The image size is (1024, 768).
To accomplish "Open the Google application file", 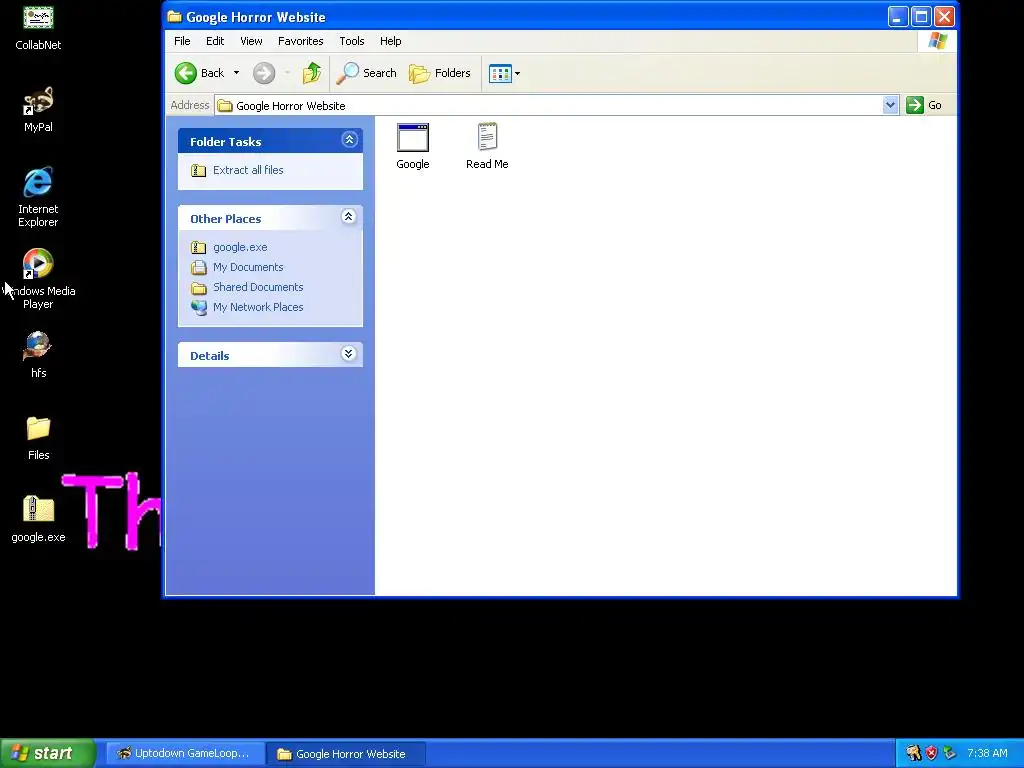I will pos(413,146).
